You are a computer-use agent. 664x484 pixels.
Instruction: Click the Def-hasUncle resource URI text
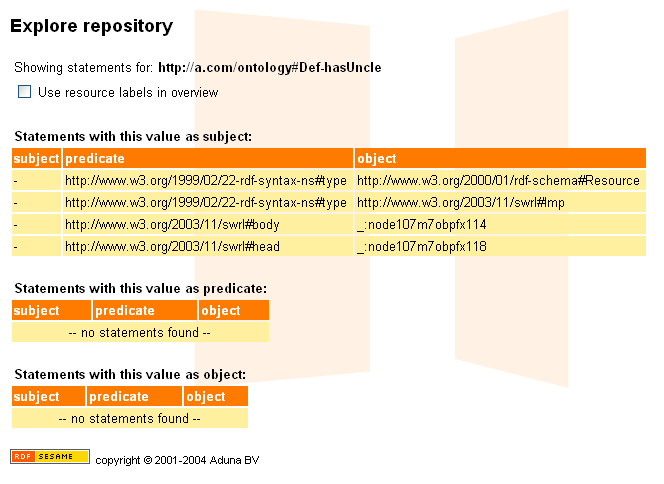[x=270, y=68]
